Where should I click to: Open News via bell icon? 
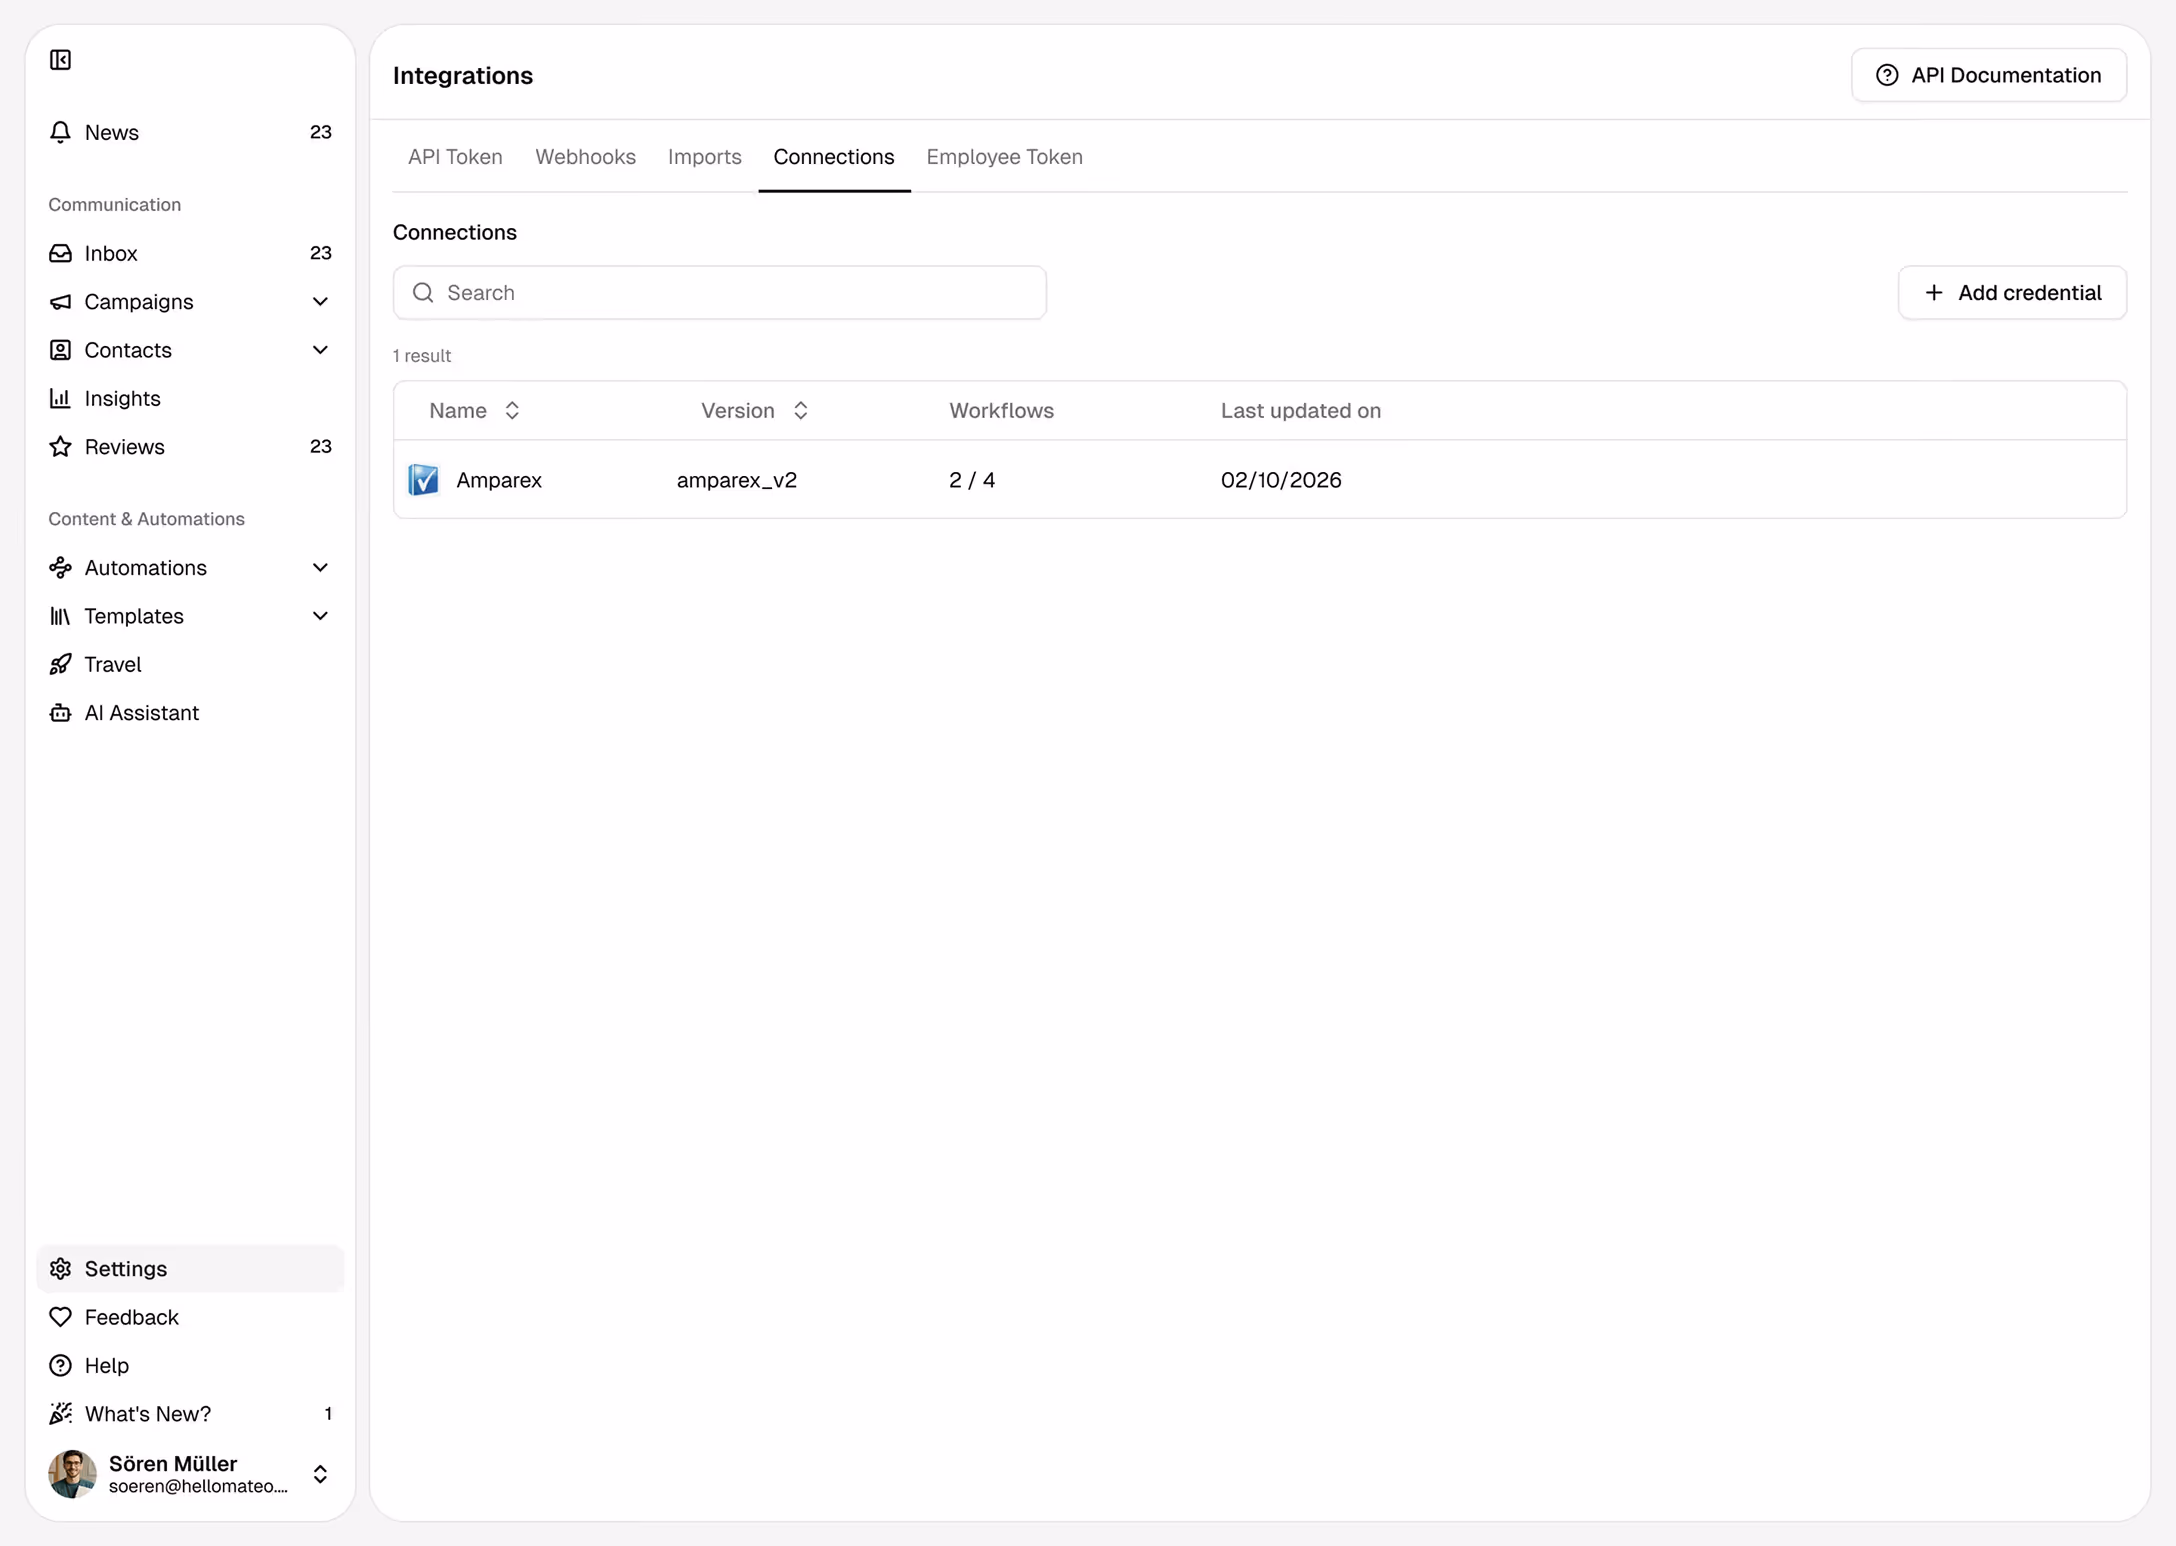click(x=60, y=132)
